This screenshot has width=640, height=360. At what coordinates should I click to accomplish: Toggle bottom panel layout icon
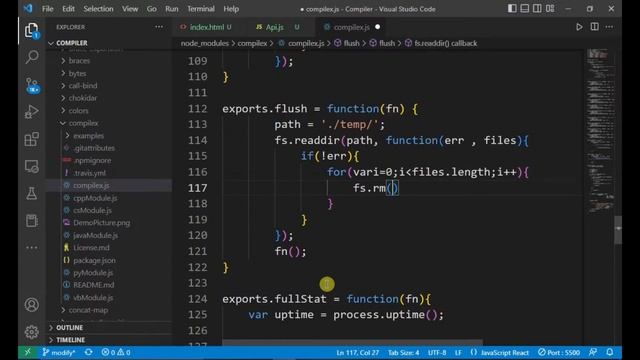524,9
